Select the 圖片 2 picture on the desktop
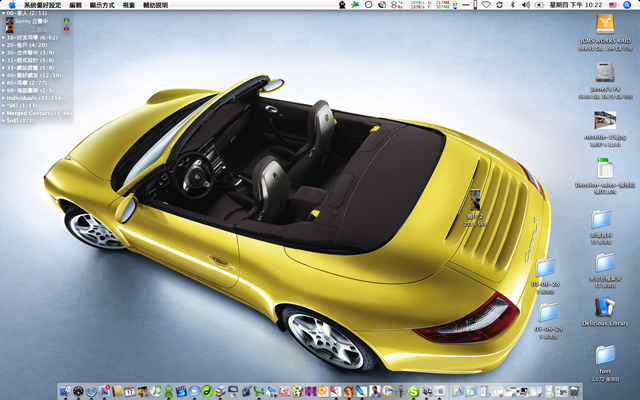The height and width of the screenshot is (400, 640). coord(475,200)
